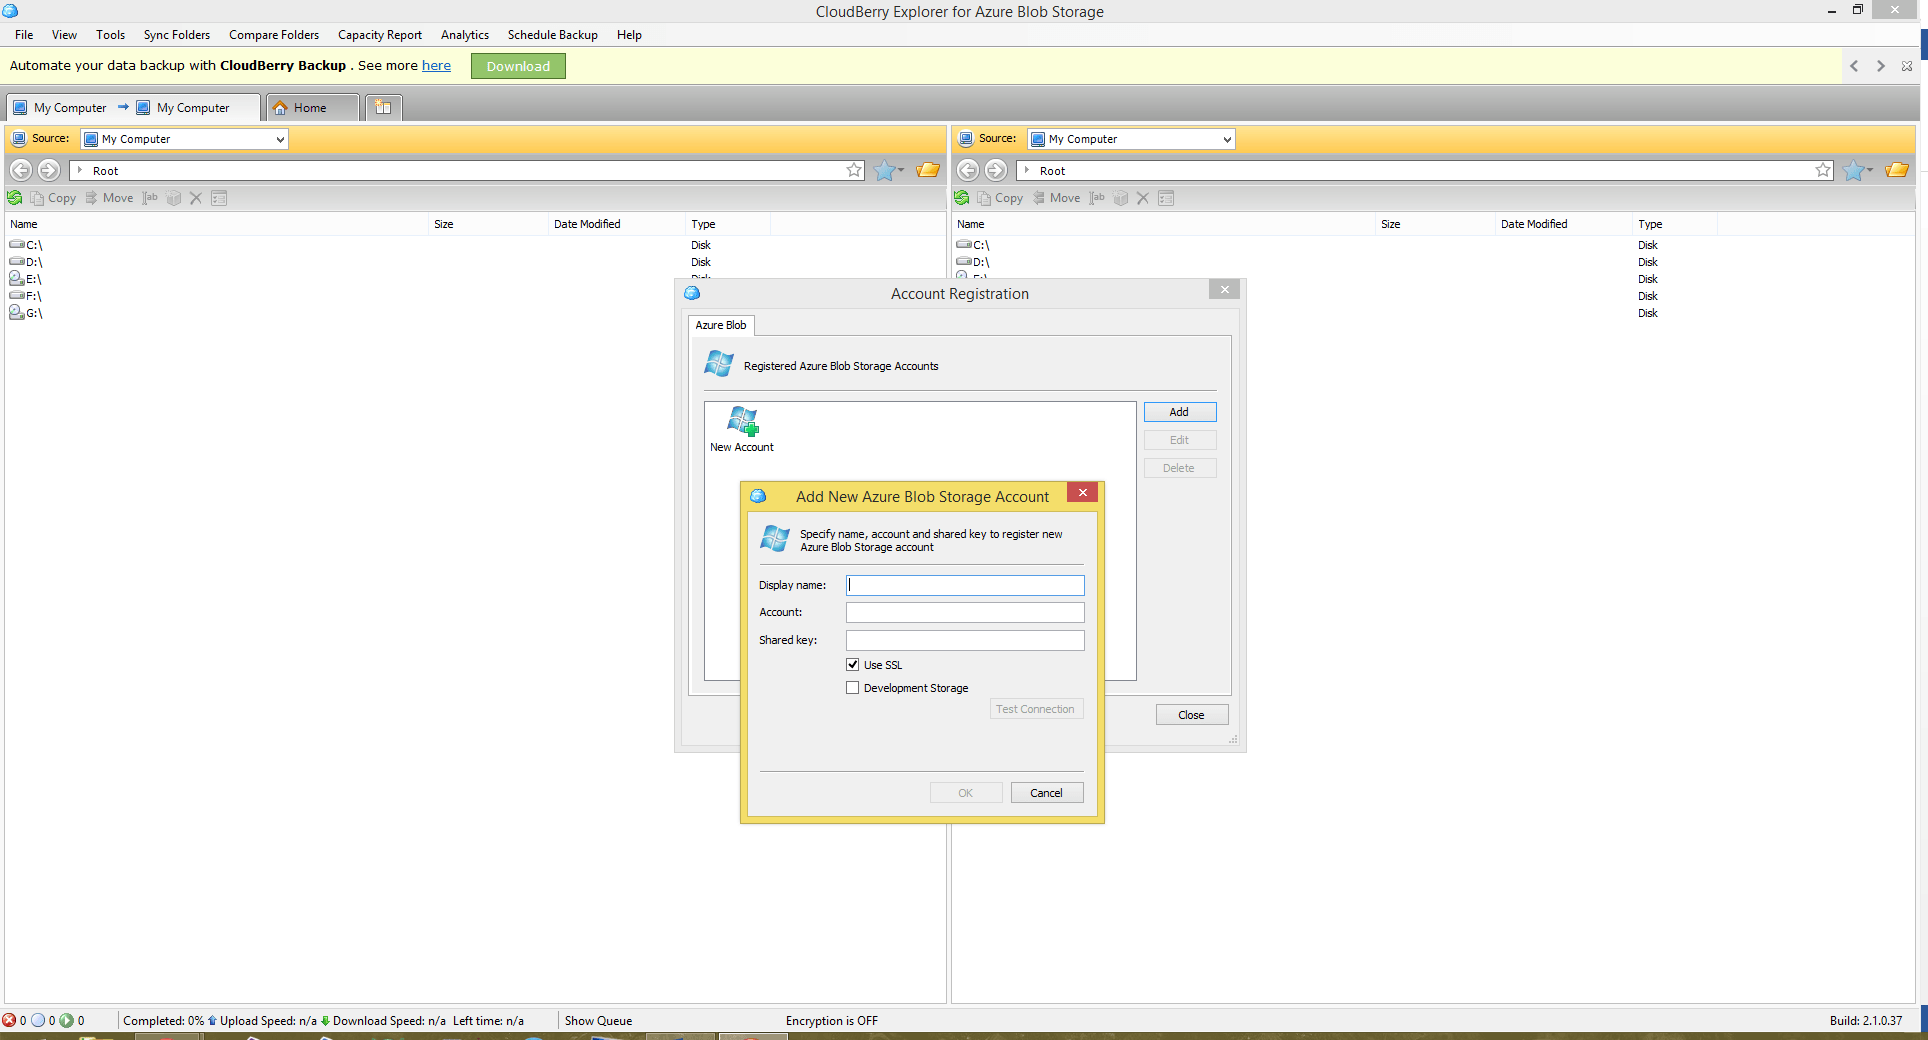The height and width of the screenshot is (1040, 1928).
Task: Select D:\ drive in the right pane
Action: pyautogui.click(x=973, y=262)
